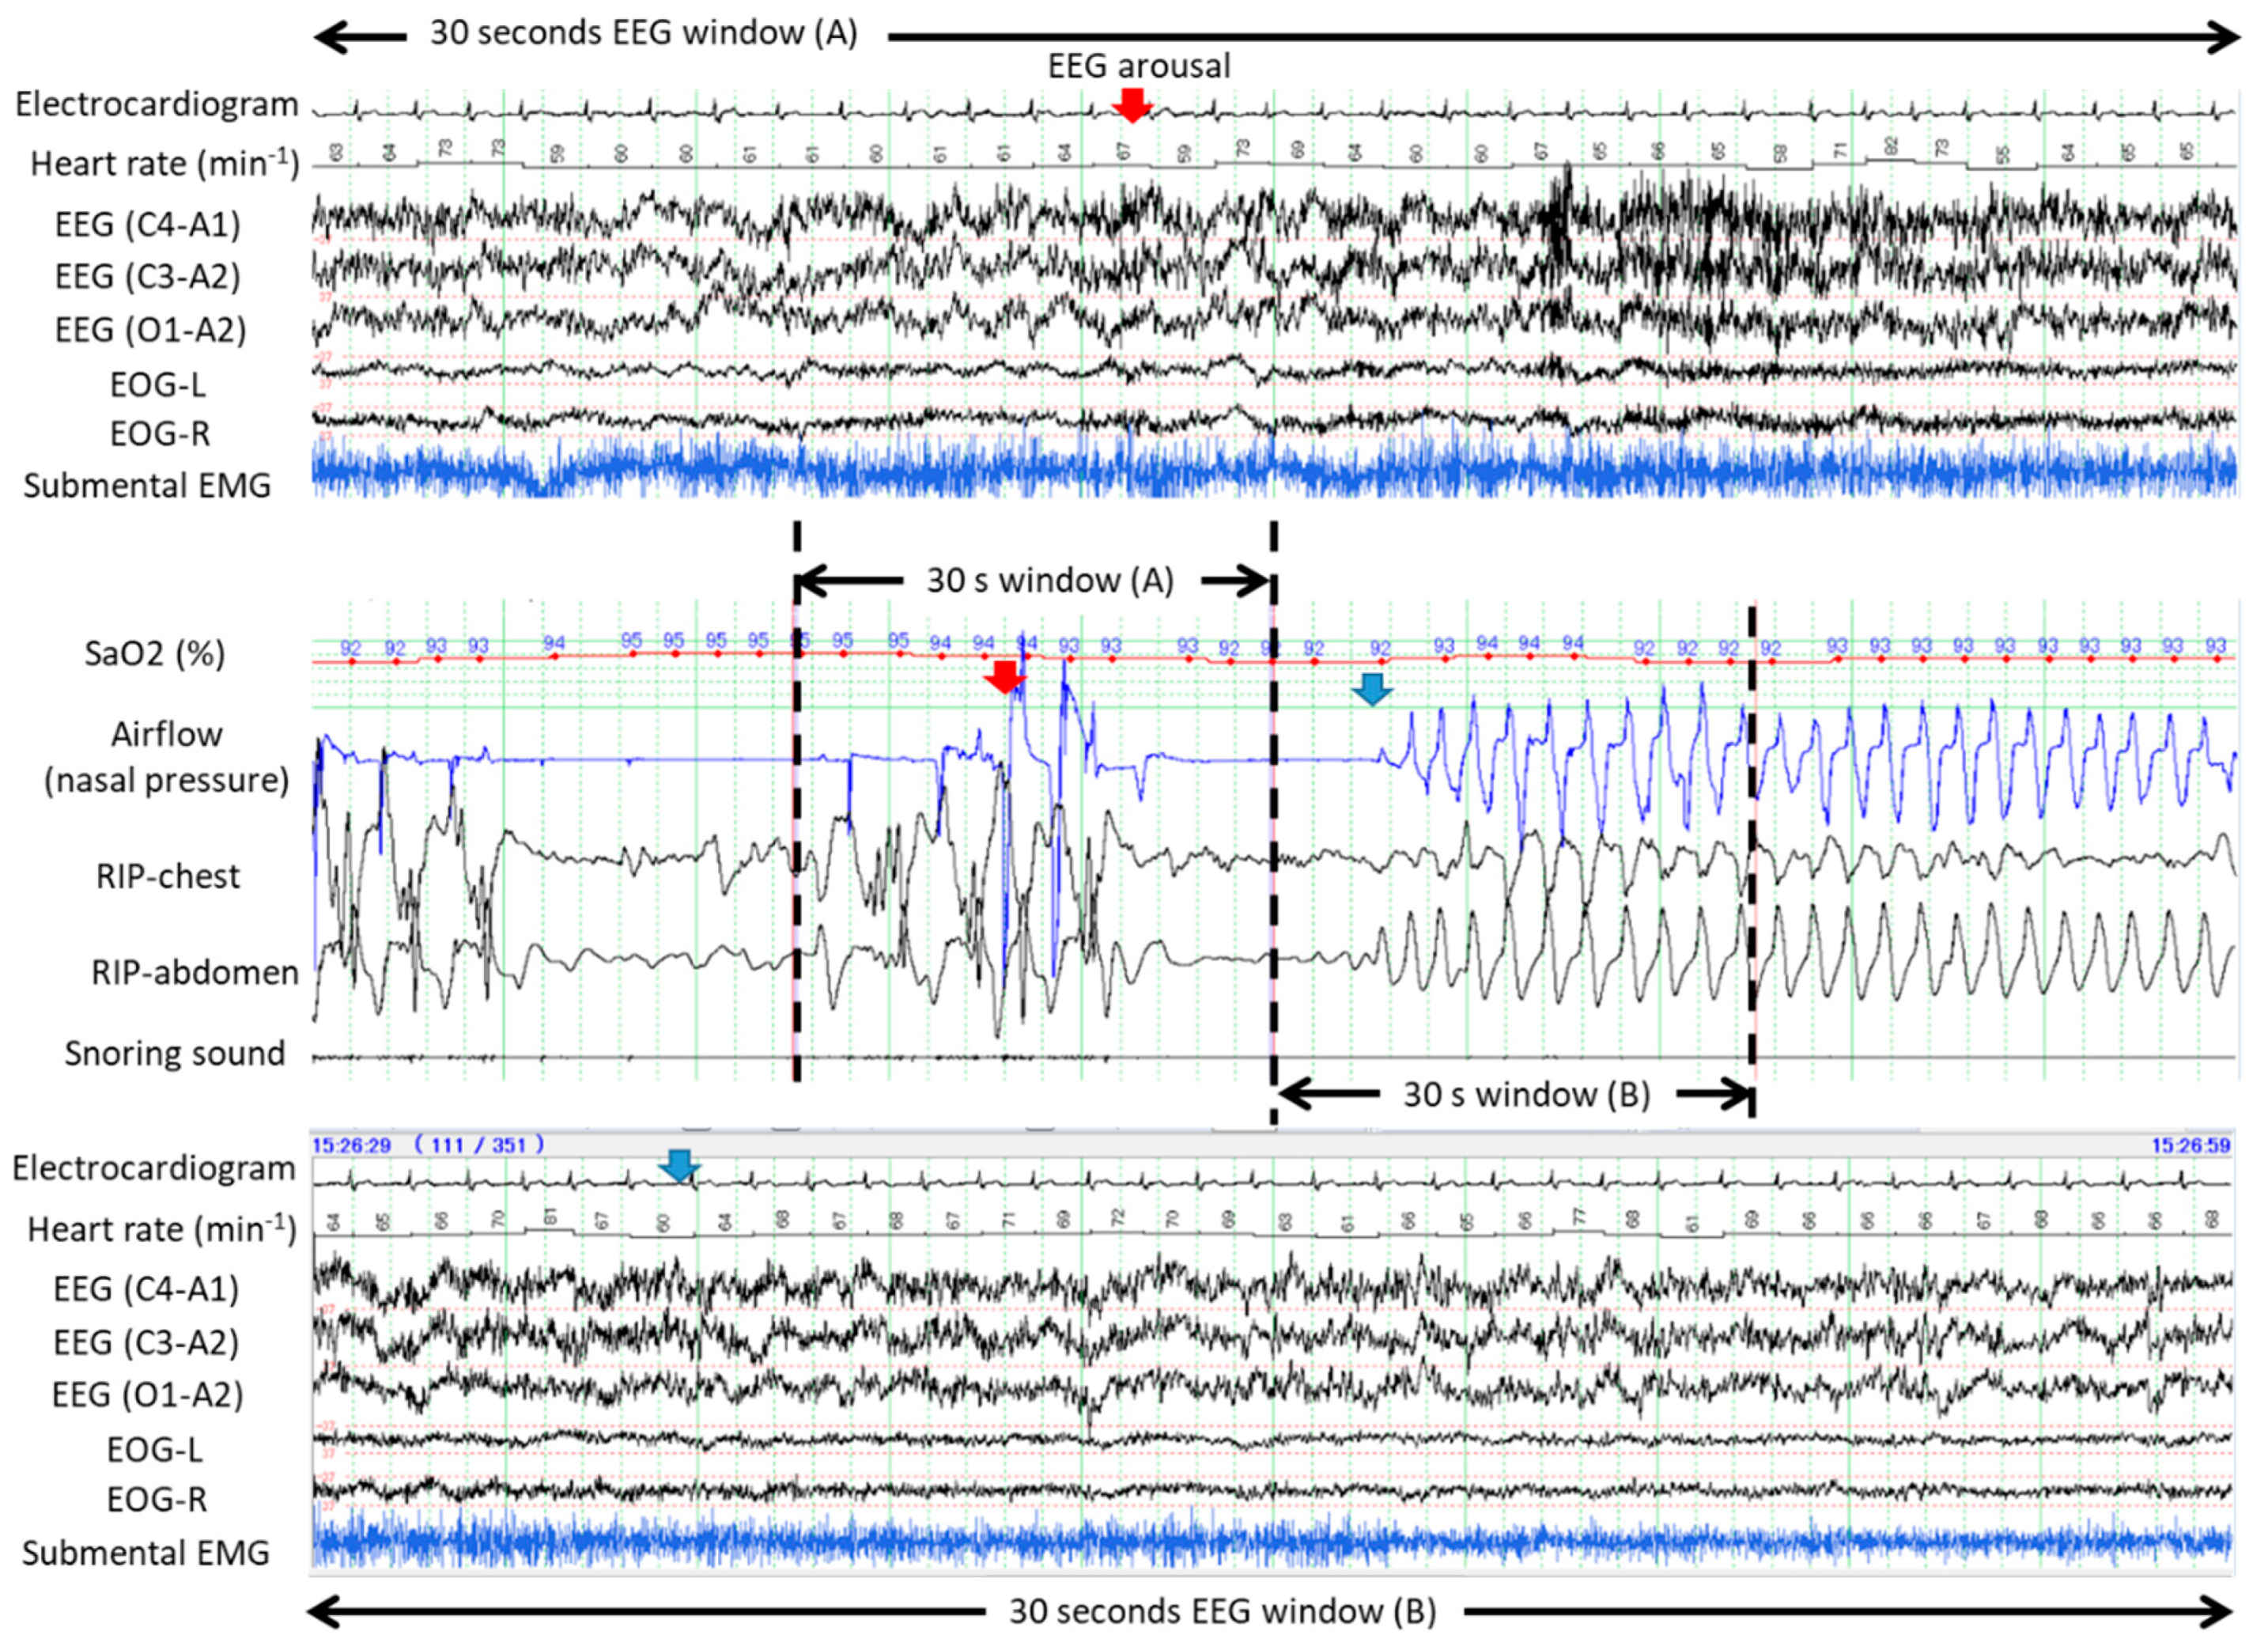The width and height of the screenshot is (2268, 1650).
Task: Click the 30 s window (A) label
Action: tap(1050, 580)
